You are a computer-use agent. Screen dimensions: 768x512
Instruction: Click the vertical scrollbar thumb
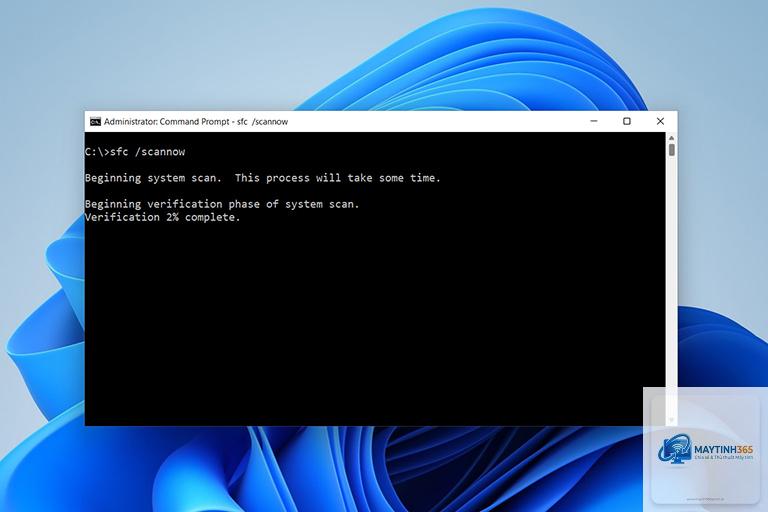point(672,150)
